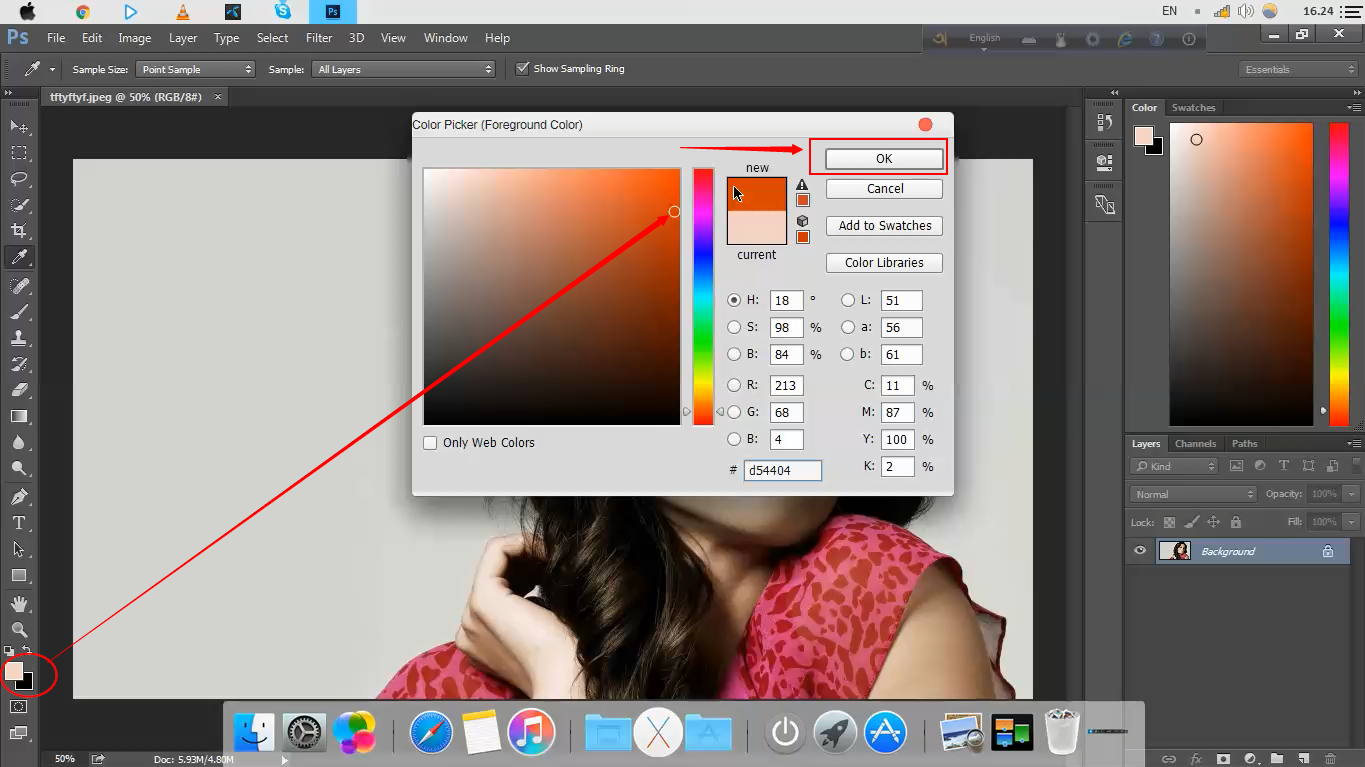Hide the Background layer eye icon

1140,551
